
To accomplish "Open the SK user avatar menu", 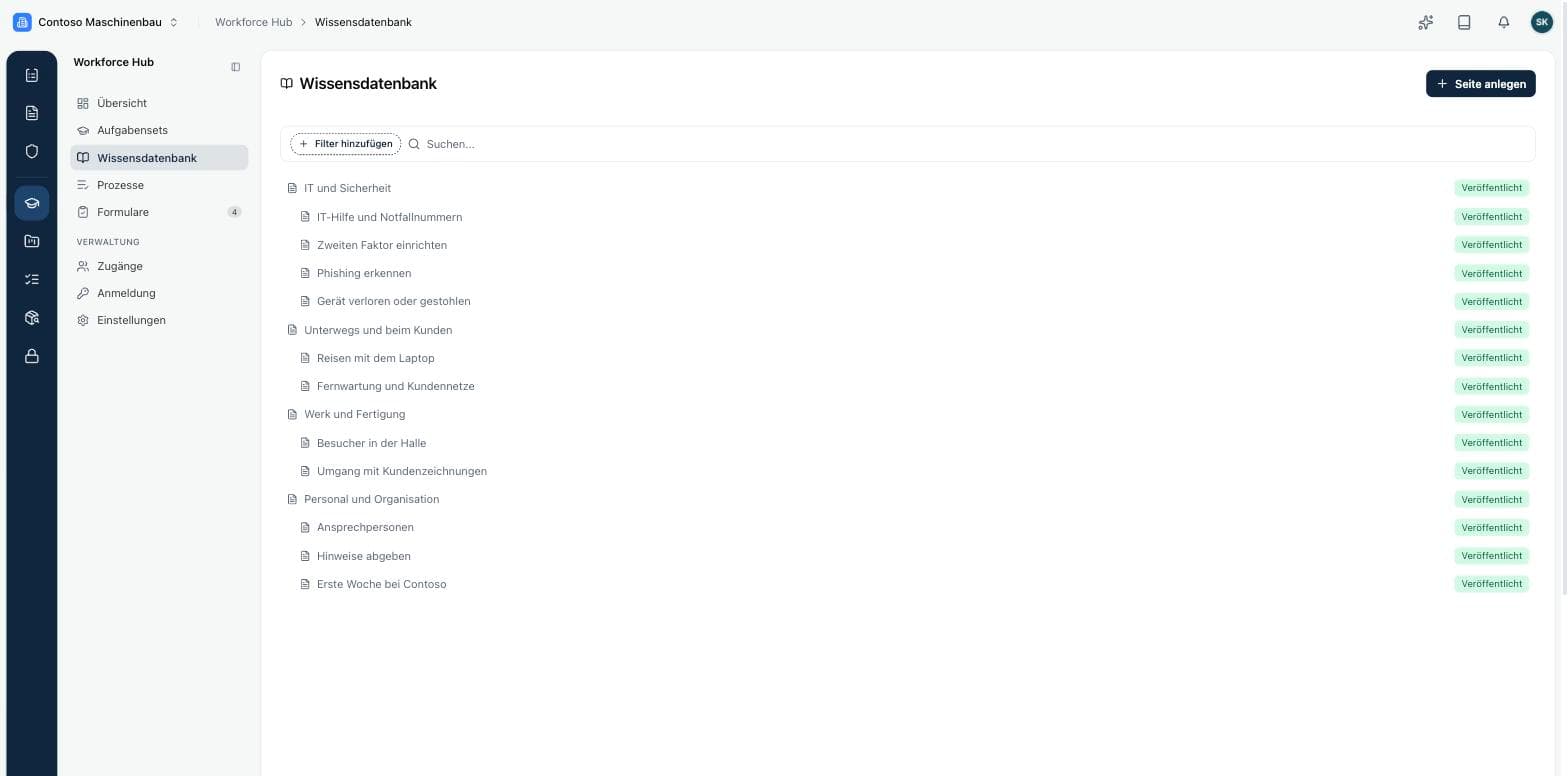I will pos(1542,22).
